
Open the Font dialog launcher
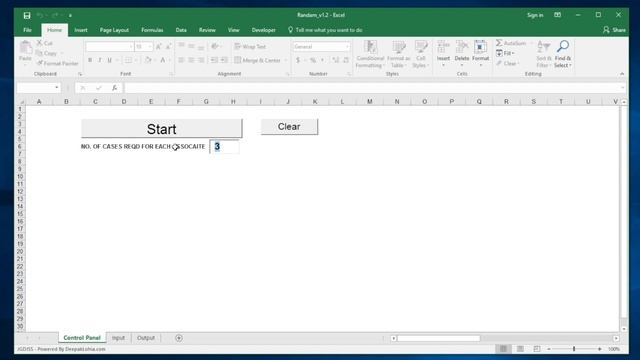pyautogui.click(x=171, y=74)
